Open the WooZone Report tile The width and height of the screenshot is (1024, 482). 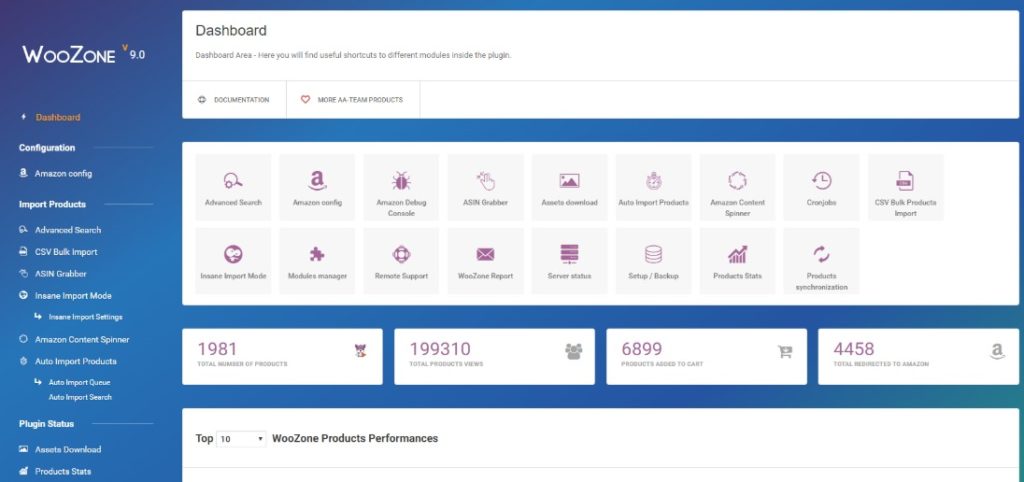(485, 261)
